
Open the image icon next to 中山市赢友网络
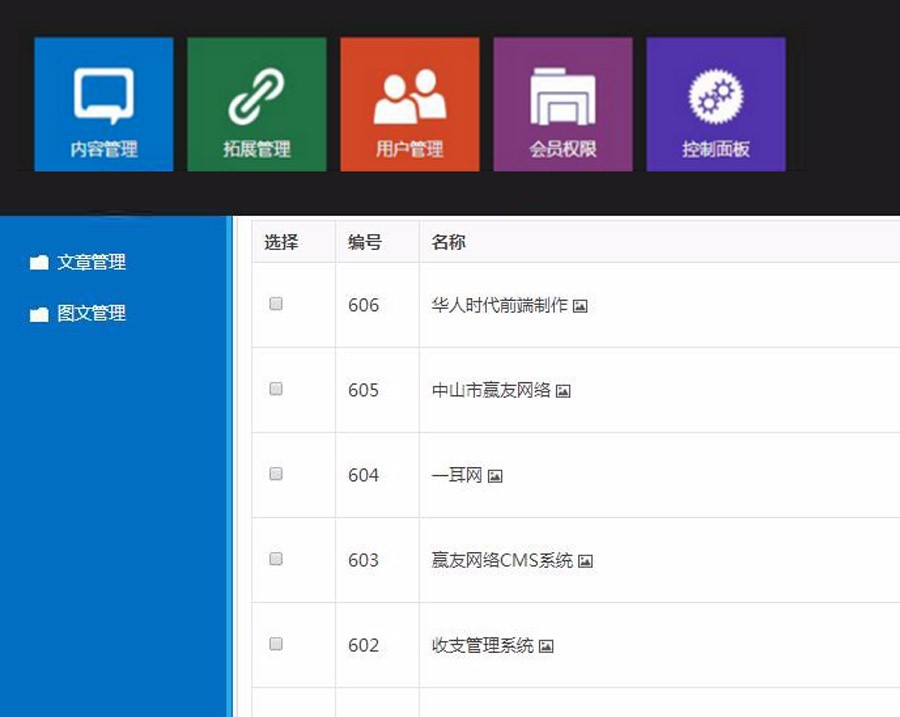click(x=564, y=391)
